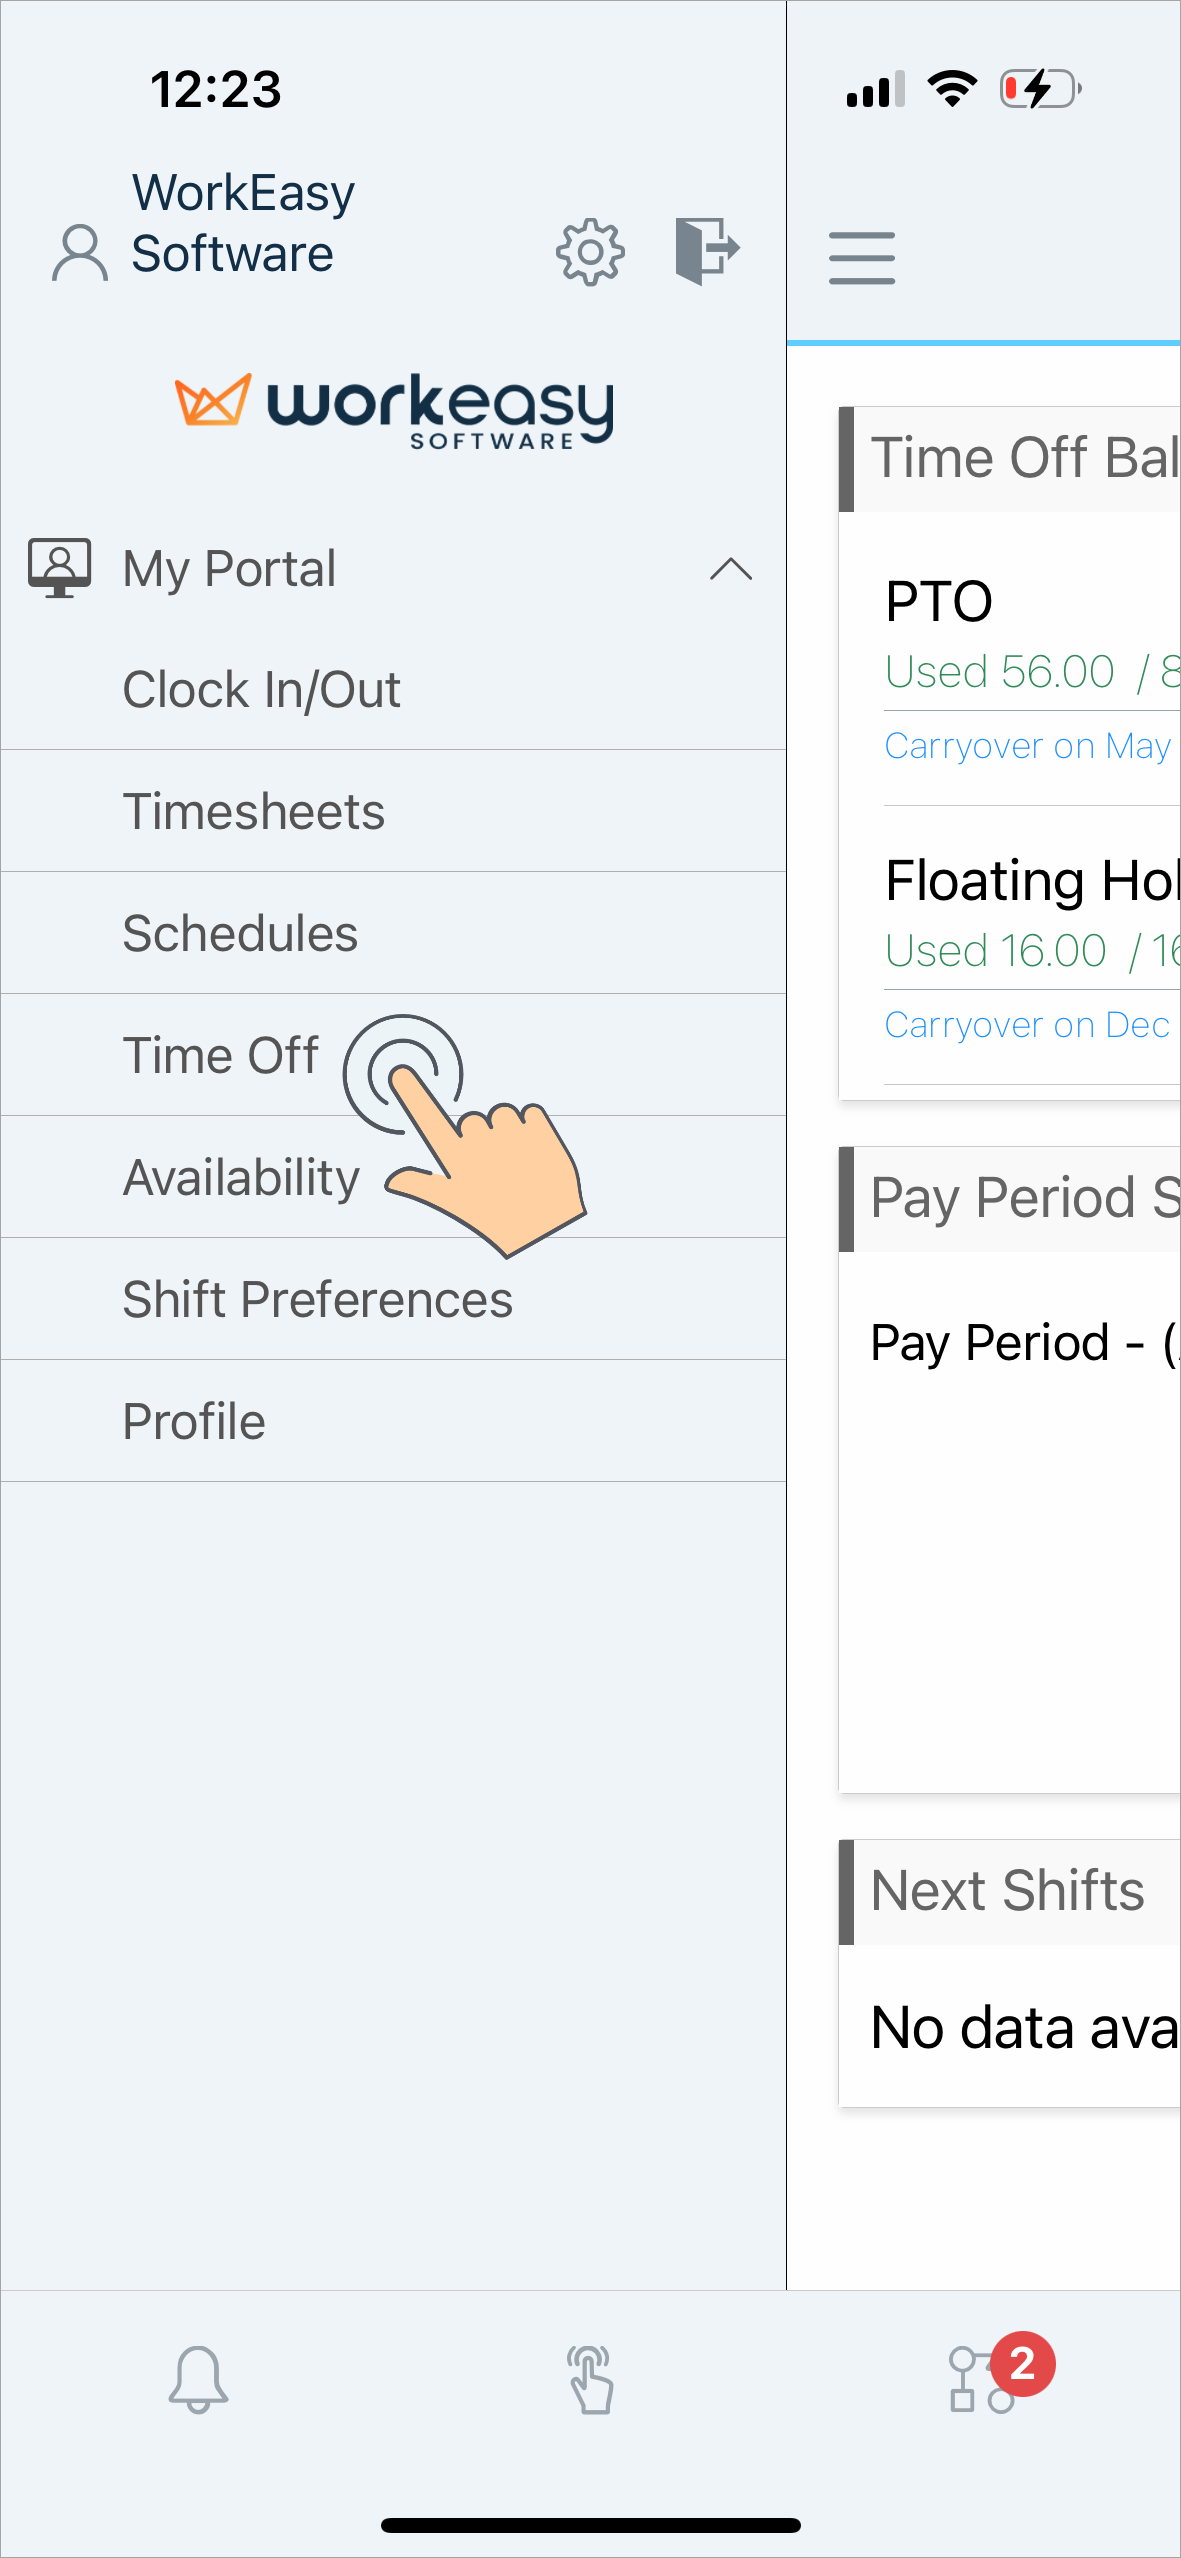Screen dimensions: 1181x2558
Task: Click the PTO Carryover on May link
Action: (x=1030, y=746)
